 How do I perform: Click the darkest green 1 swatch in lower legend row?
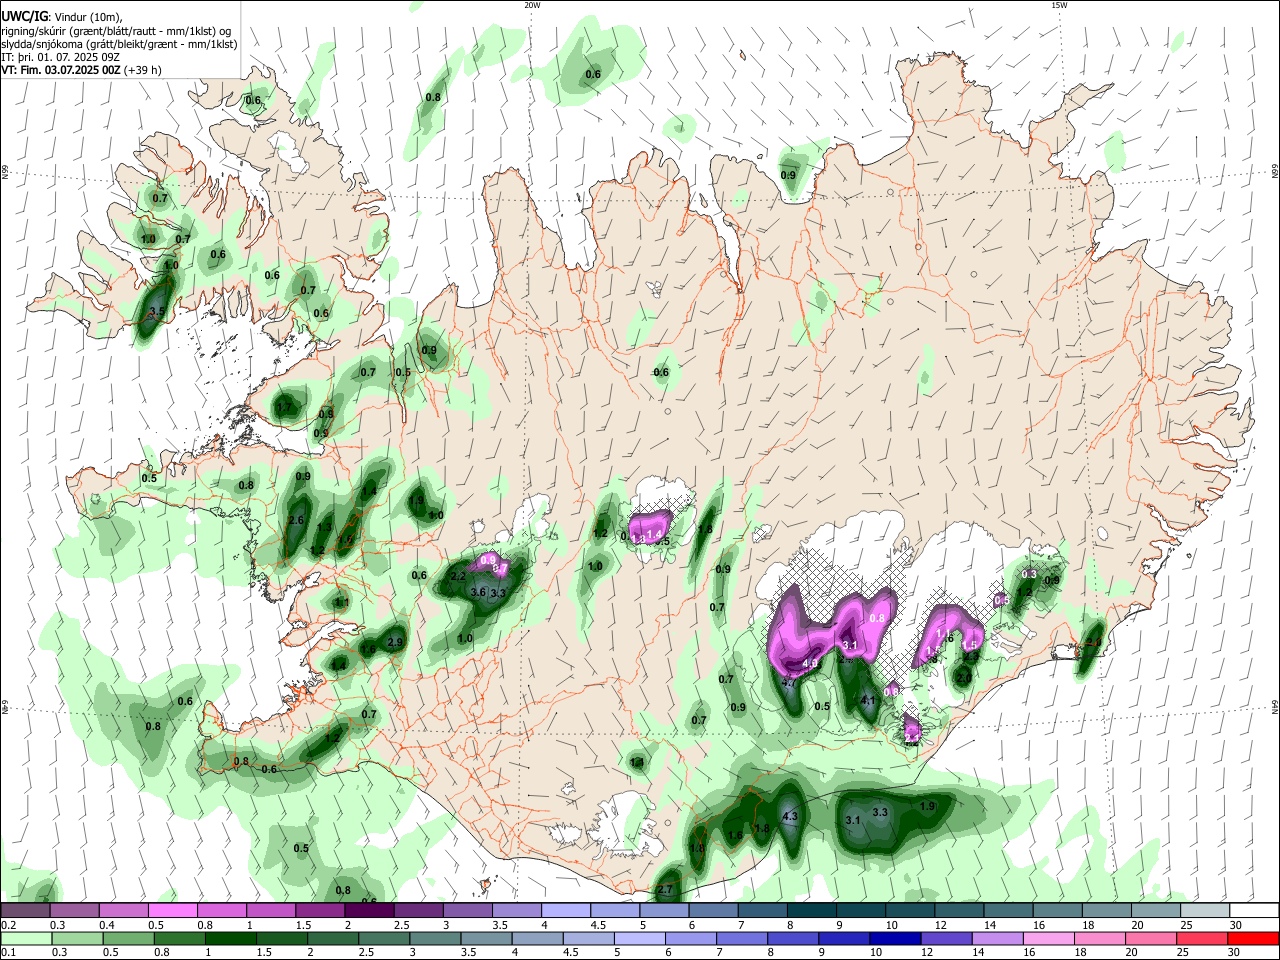click(x=230, y=938)
